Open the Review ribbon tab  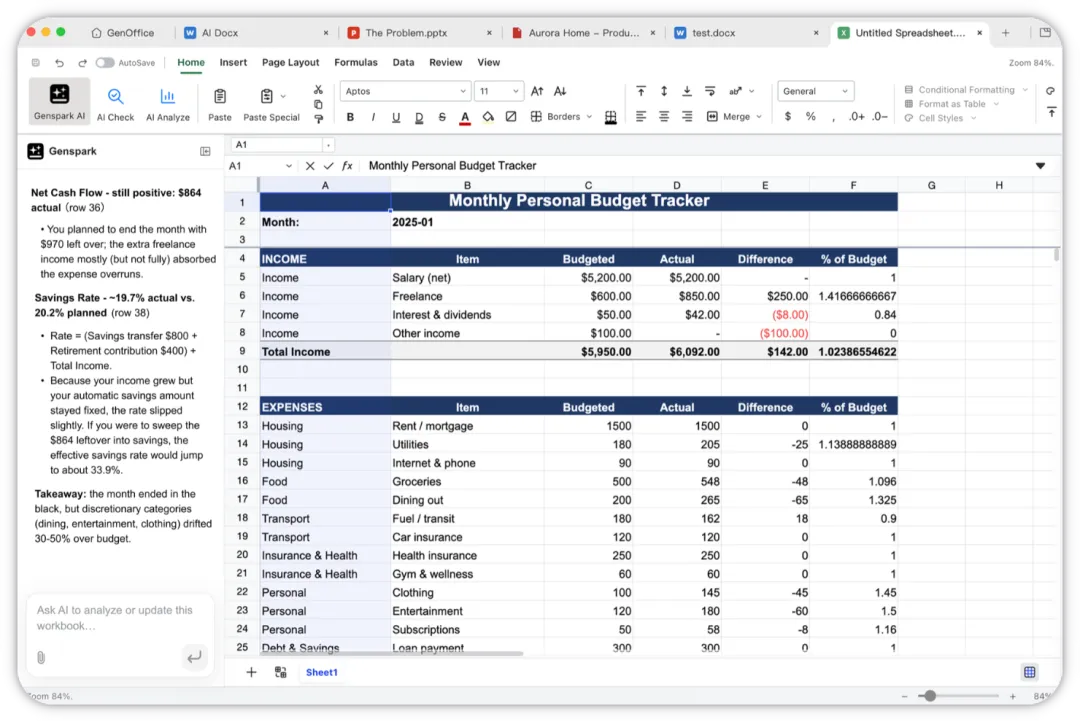(x=446, y=63)
